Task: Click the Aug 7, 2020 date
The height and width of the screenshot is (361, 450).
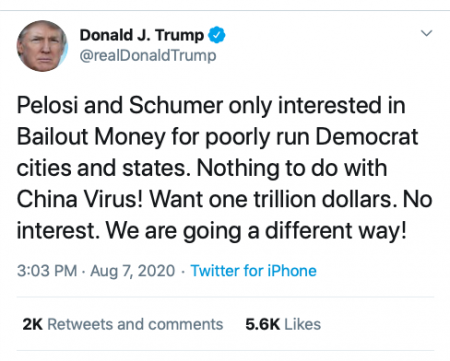Action: [x=133, y=271]
